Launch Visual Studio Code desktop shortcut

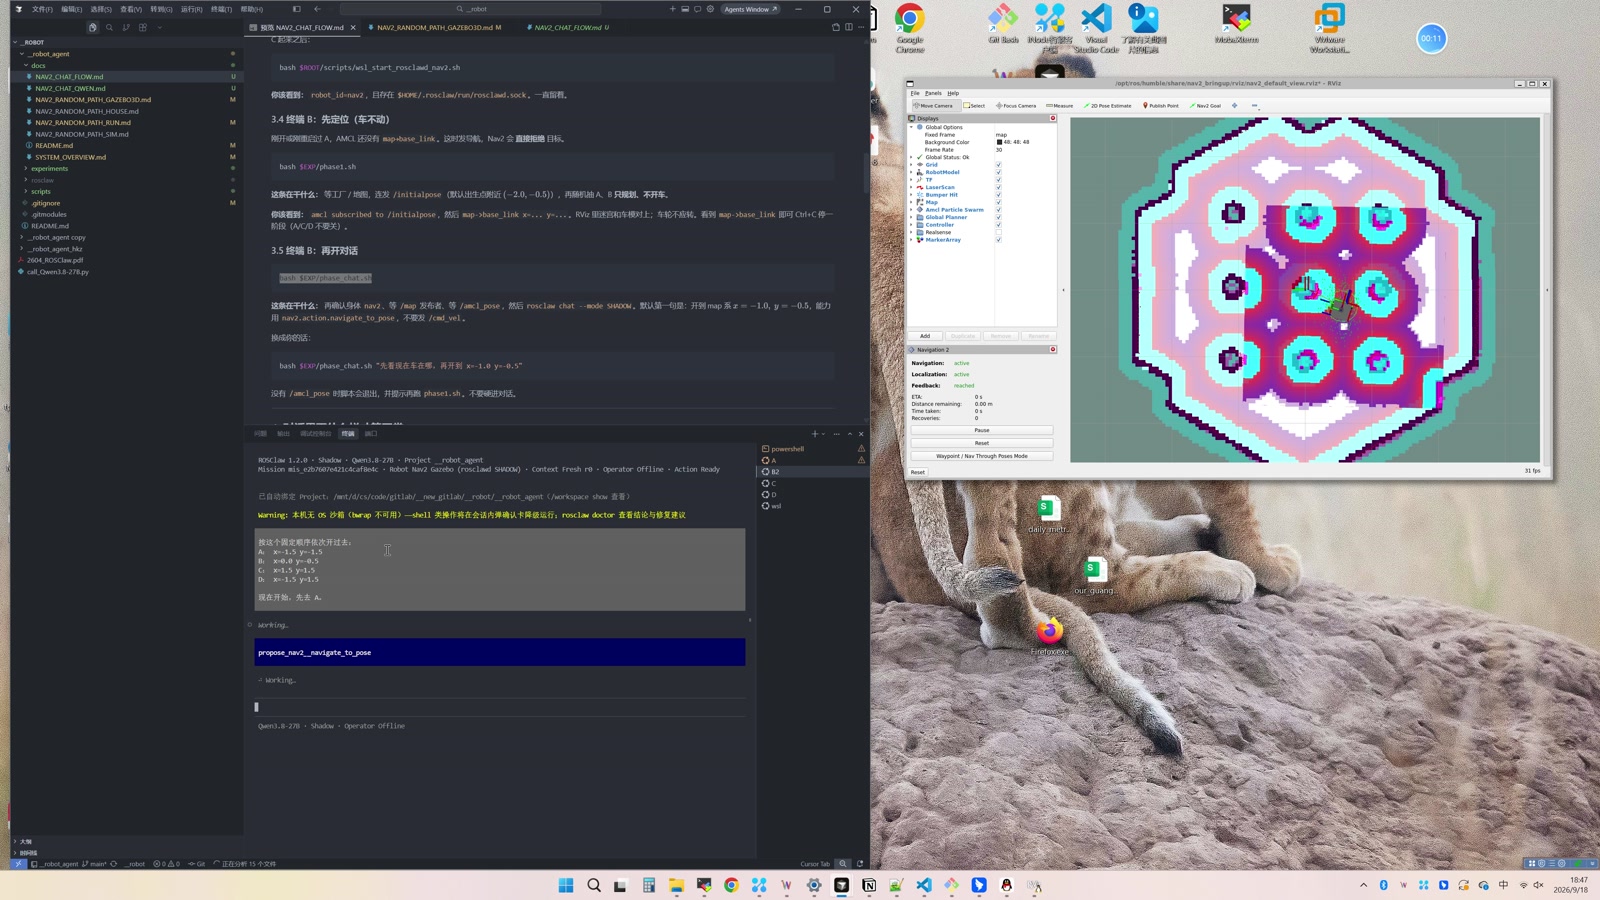(x=1096, y=28)
